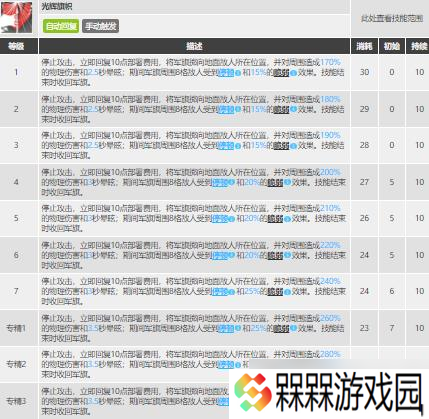The image size is (429, 419).
Task: Click the info icon after 停顿 in level 1 row
Action: coord(238,73)
